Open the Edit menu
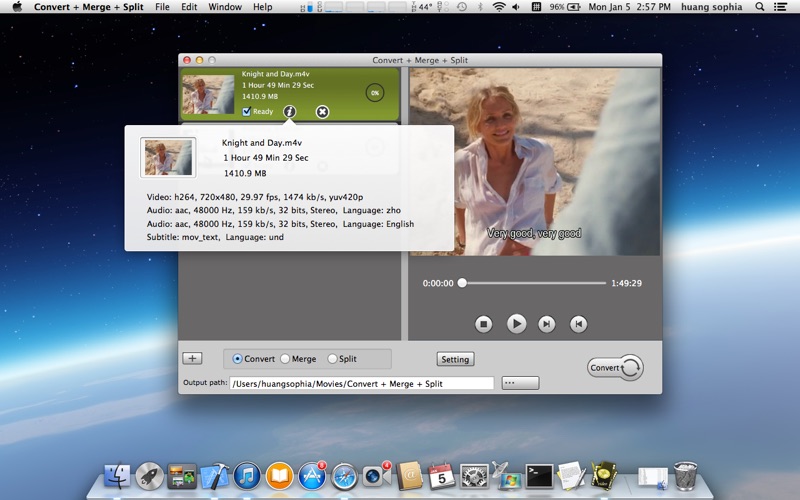 pos(189,7)
